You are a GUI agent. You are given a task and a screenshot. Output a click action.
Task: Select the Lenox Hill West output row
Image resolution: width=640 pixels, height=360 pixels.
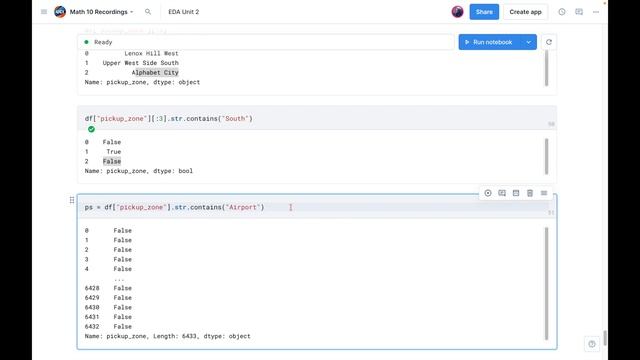132,53
